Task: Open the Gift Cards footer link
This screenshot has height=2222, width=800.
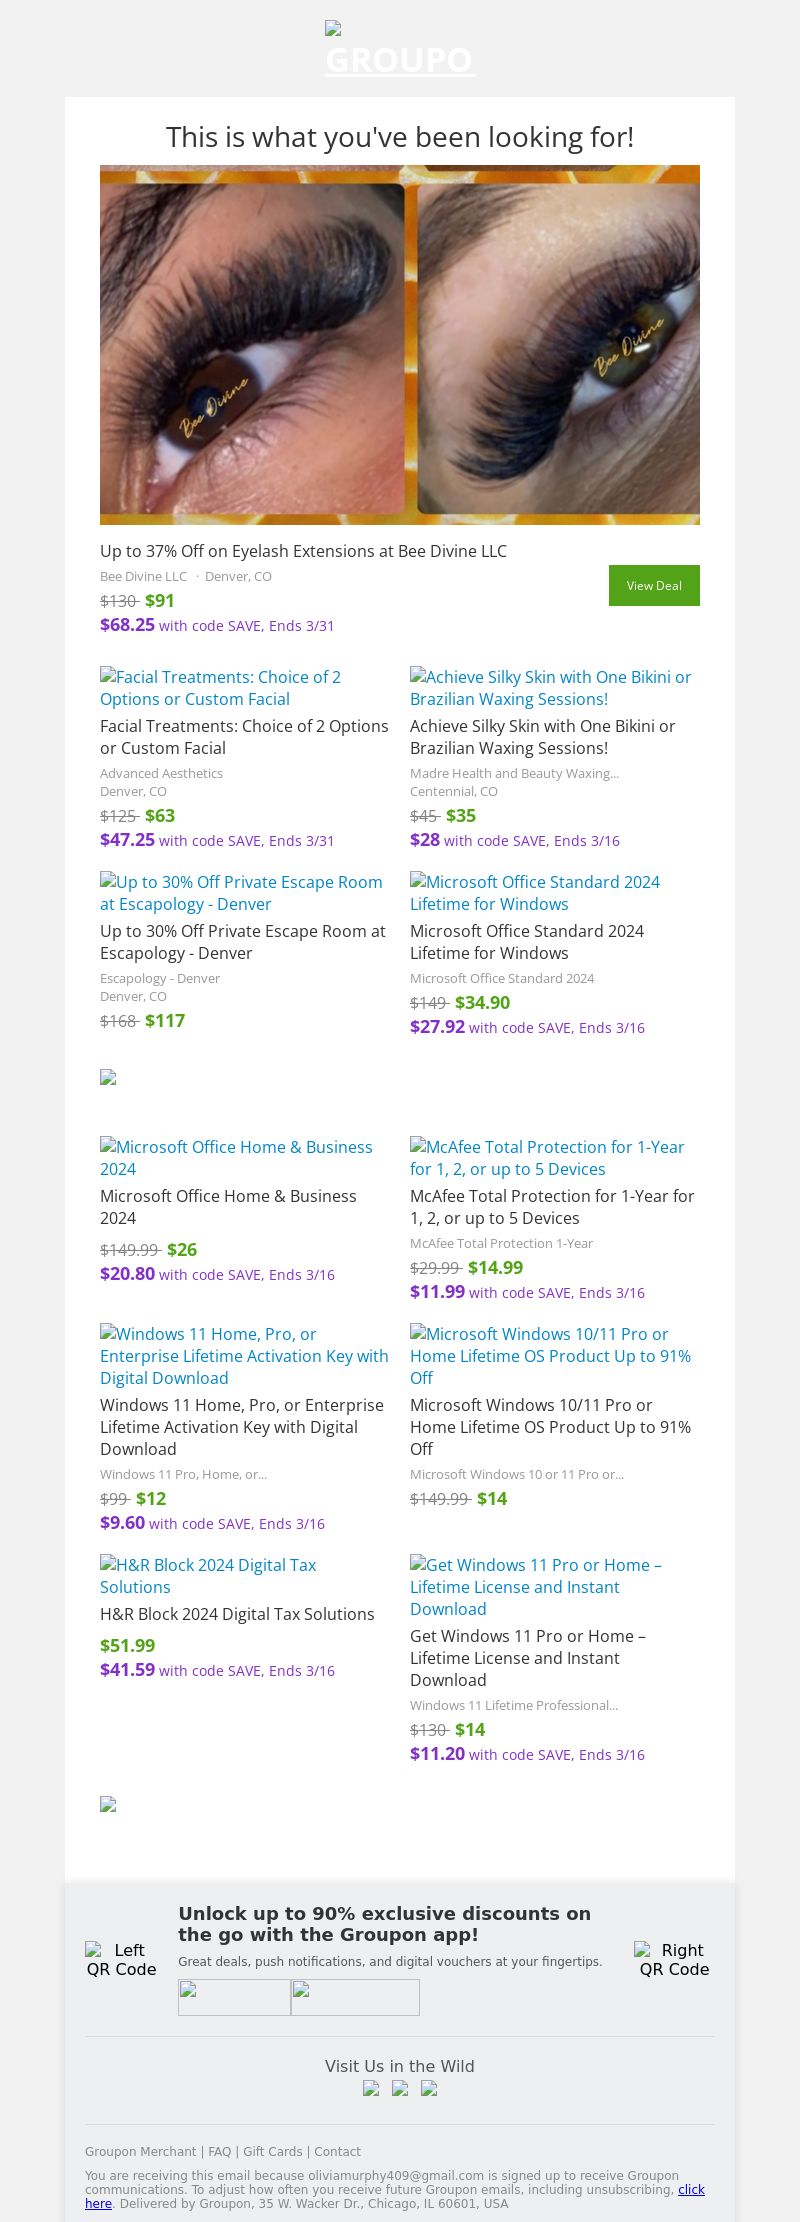Action: pyautogui.click(x=272, y=2151)
